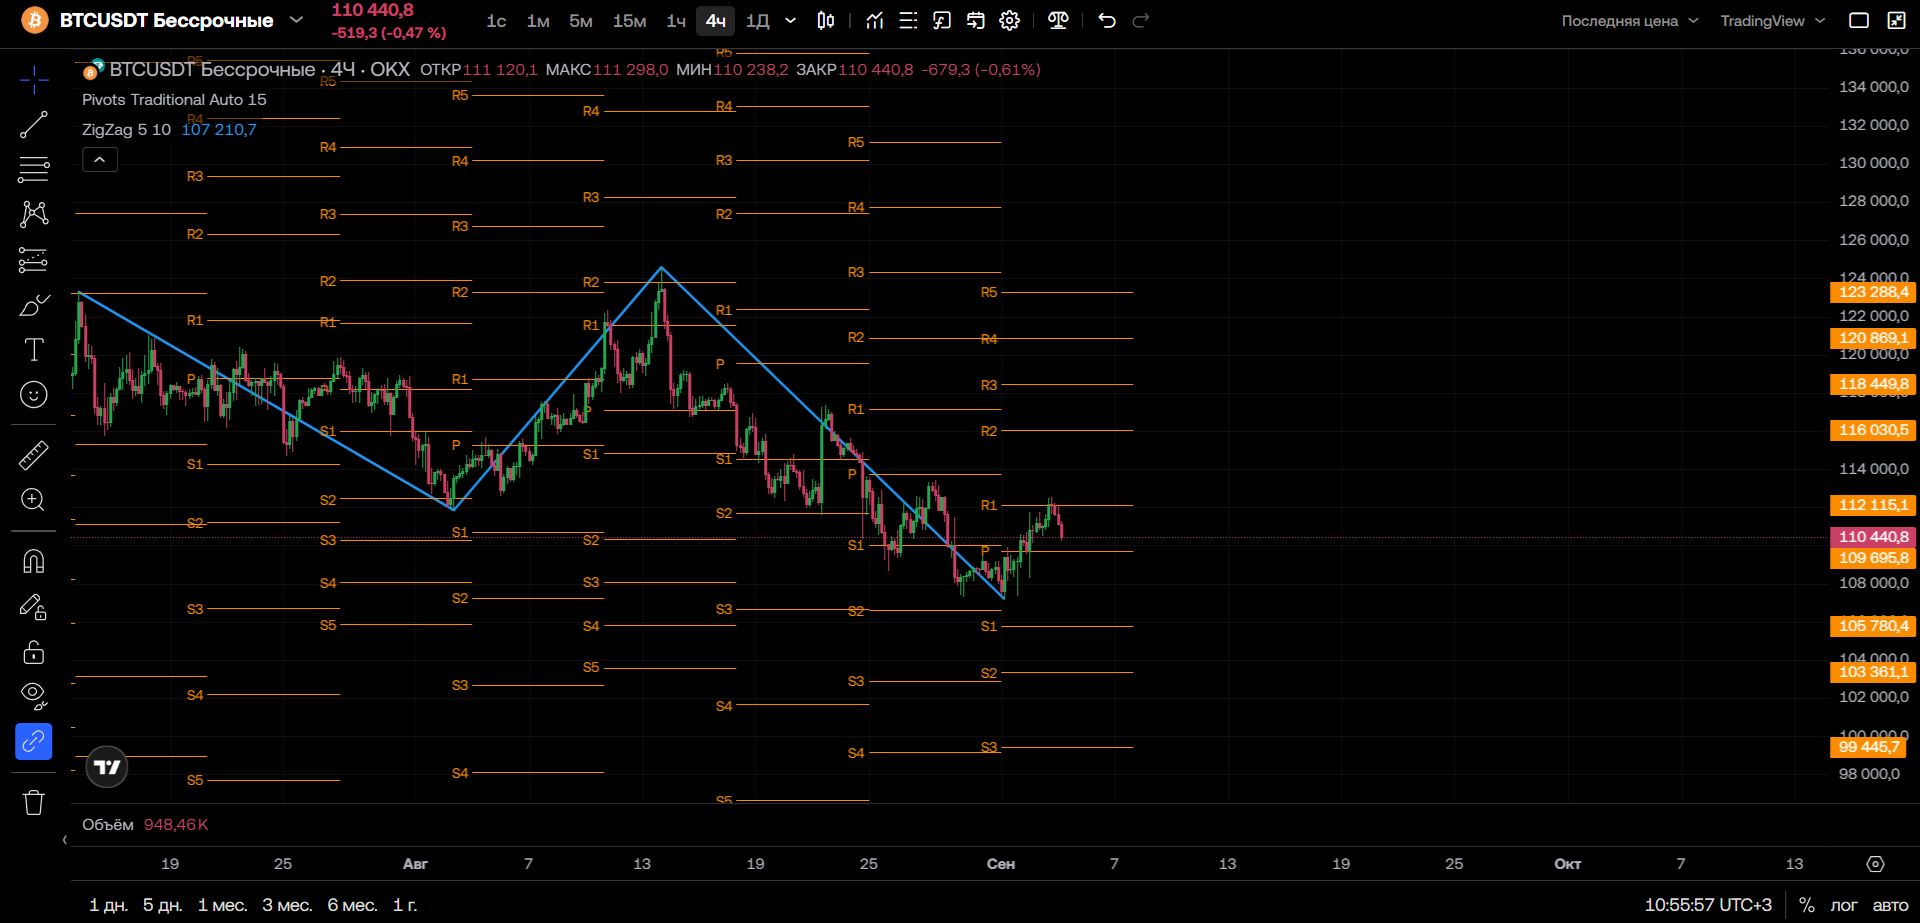This screenshot has height=923, width=1920.
Task: Open the display list lines icon
Action: [x=908, y=20]
